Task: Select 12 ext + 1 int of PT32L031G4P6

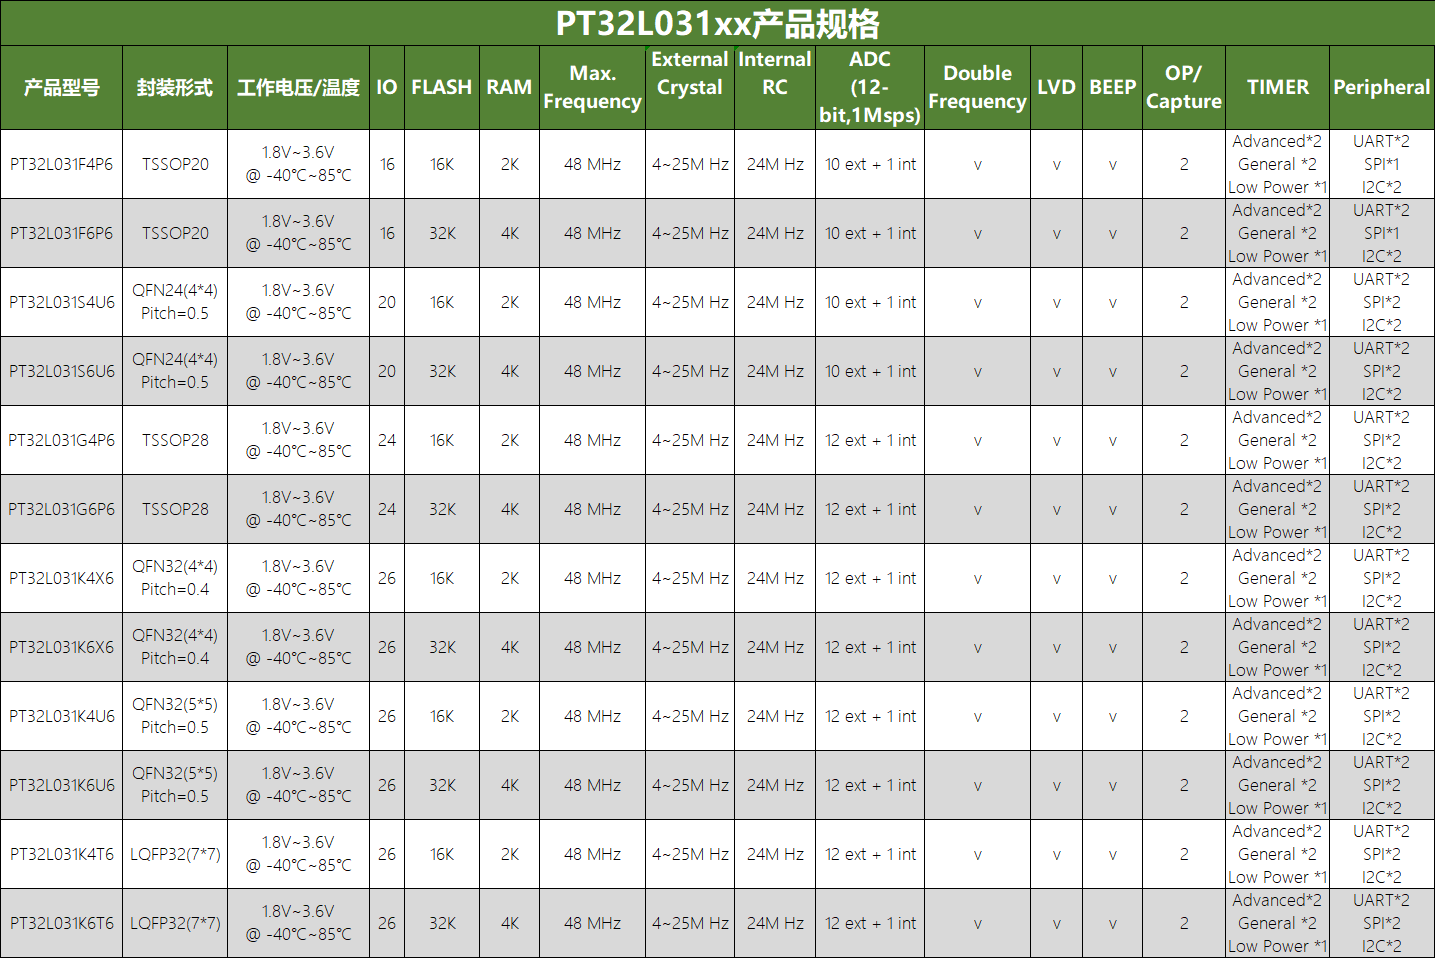Action: (870, 440)
